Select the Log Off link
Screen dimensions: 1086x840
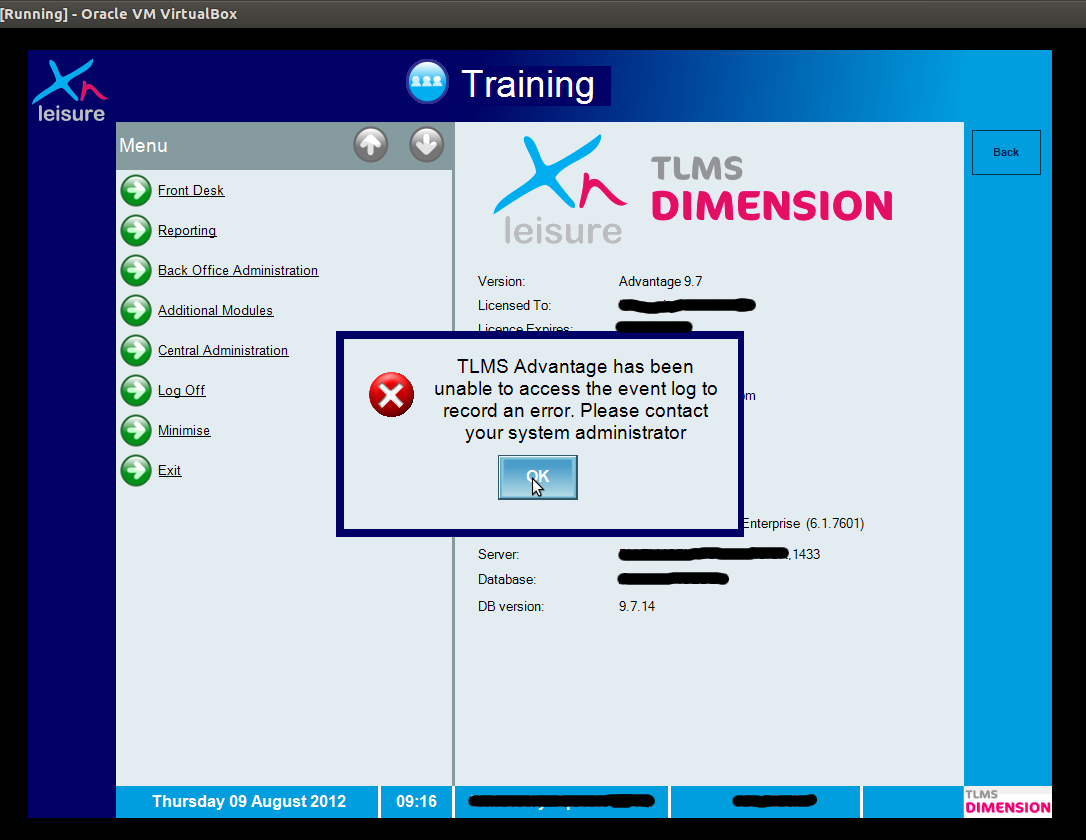(181, 391)
